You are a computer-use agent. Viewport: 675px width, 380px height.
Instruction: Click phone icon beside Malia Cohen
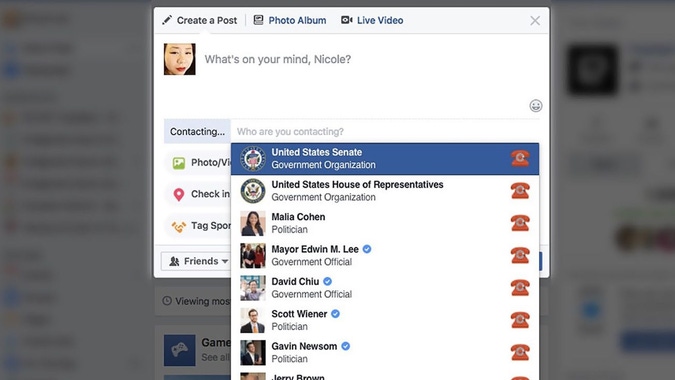[x=520, y=223]
